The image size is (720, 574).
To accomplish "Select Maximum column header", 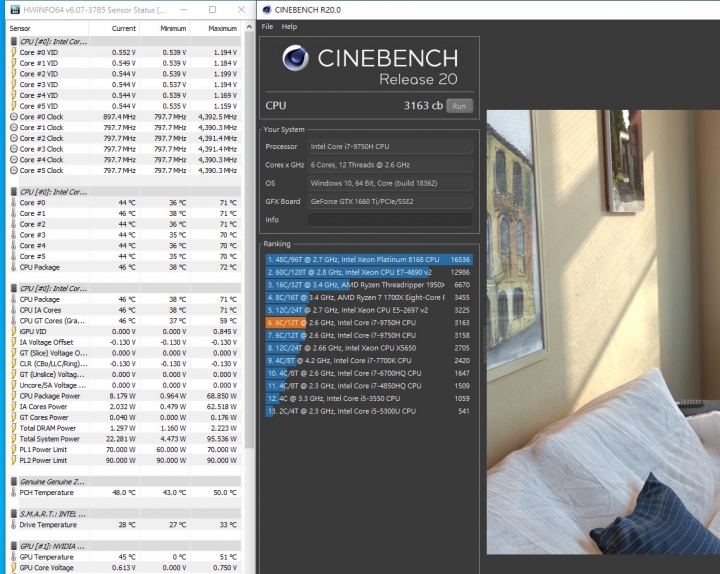I will pos(222,28).
